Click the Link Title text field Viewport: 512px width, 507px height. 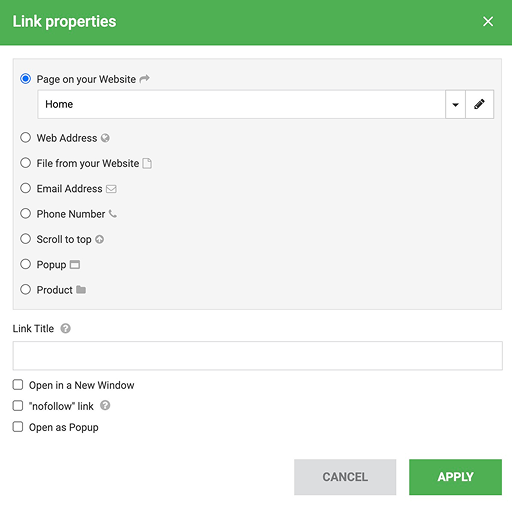click(x=257, y=356)
